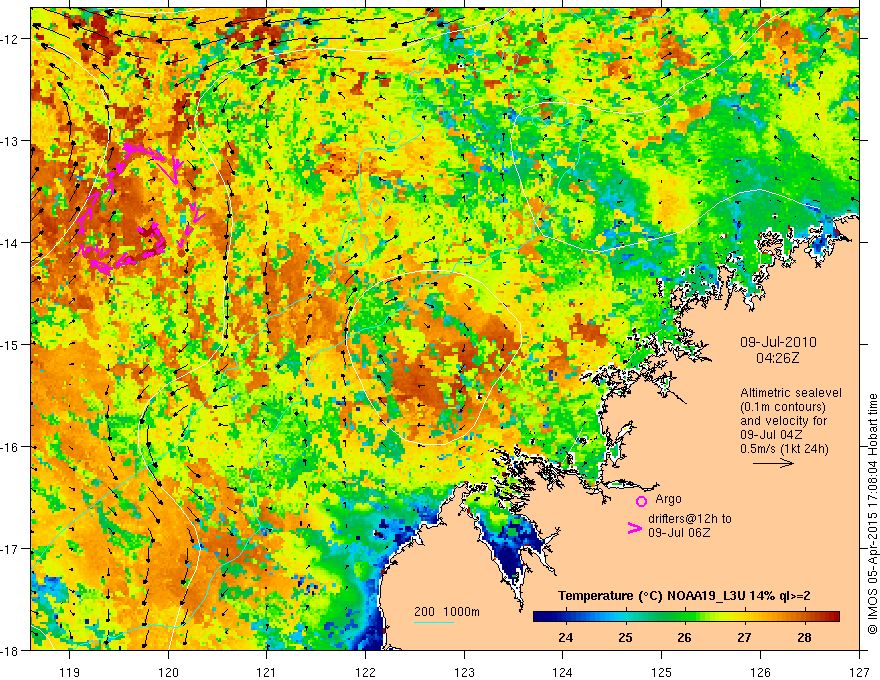Click the Argo legend label
The width and height of the screenshot is (880, 680).
point(668,499)
